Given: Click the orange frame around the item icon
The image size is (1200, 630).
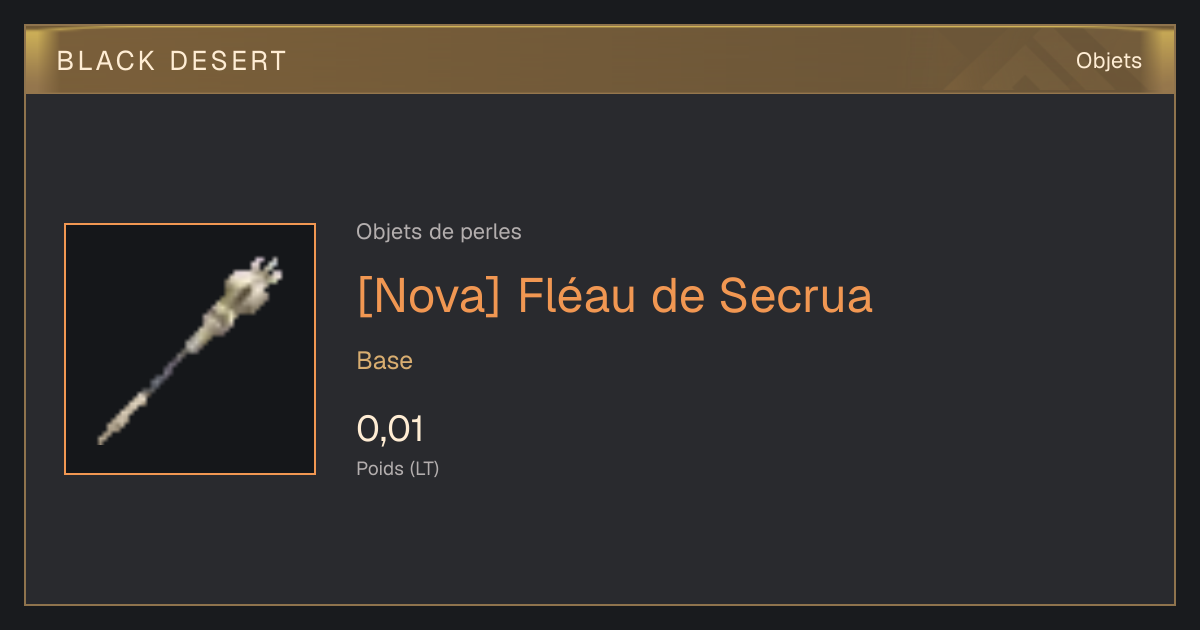Looking at the screenshot, I should [x=190, y=224].
